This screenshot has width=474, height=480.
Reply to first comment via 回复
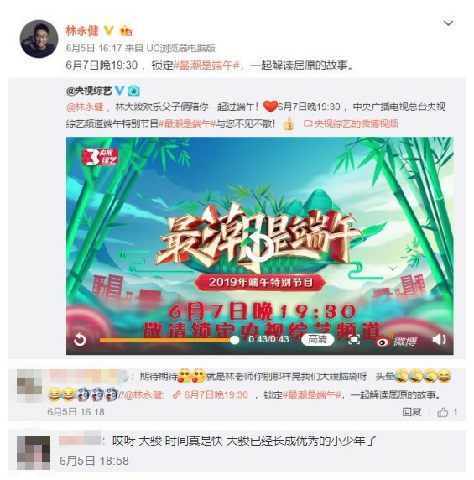click(x=412, y=412)
